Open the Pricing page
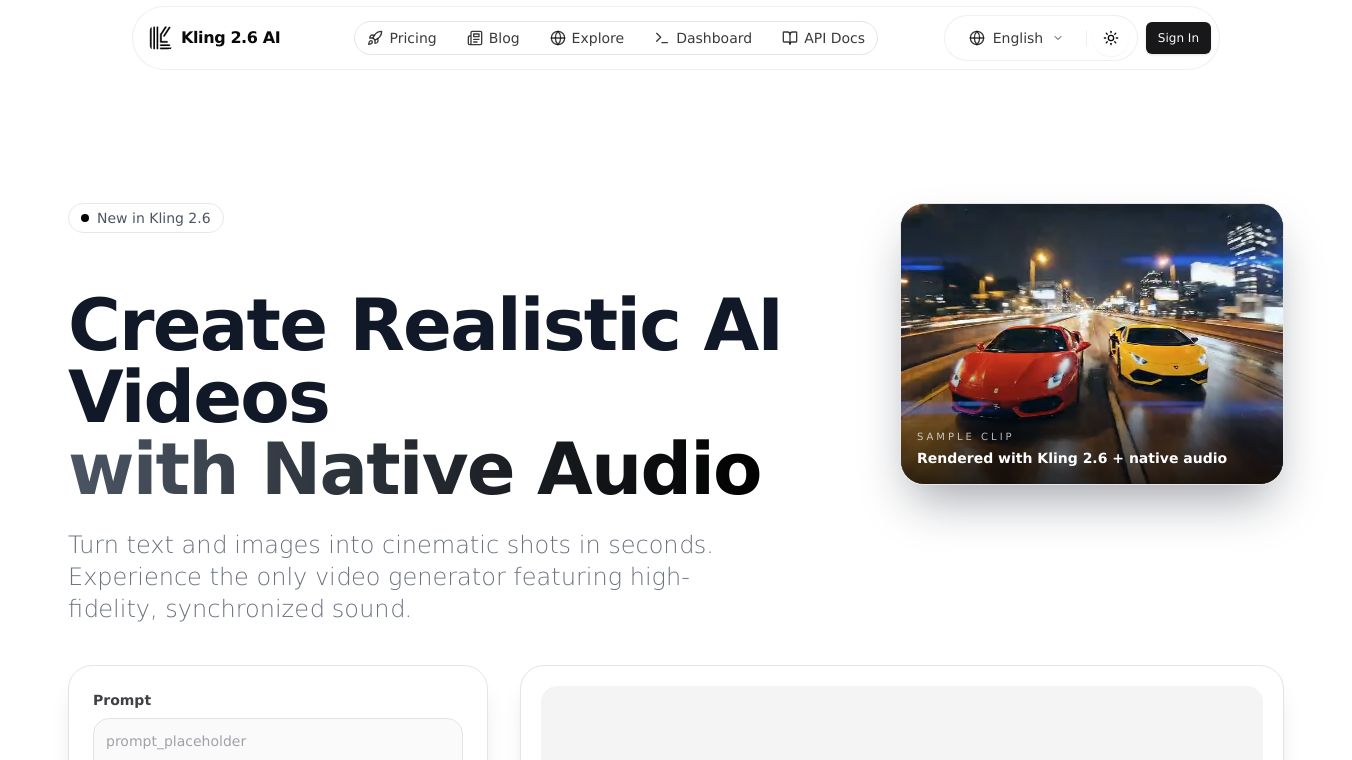 (402, 38)
